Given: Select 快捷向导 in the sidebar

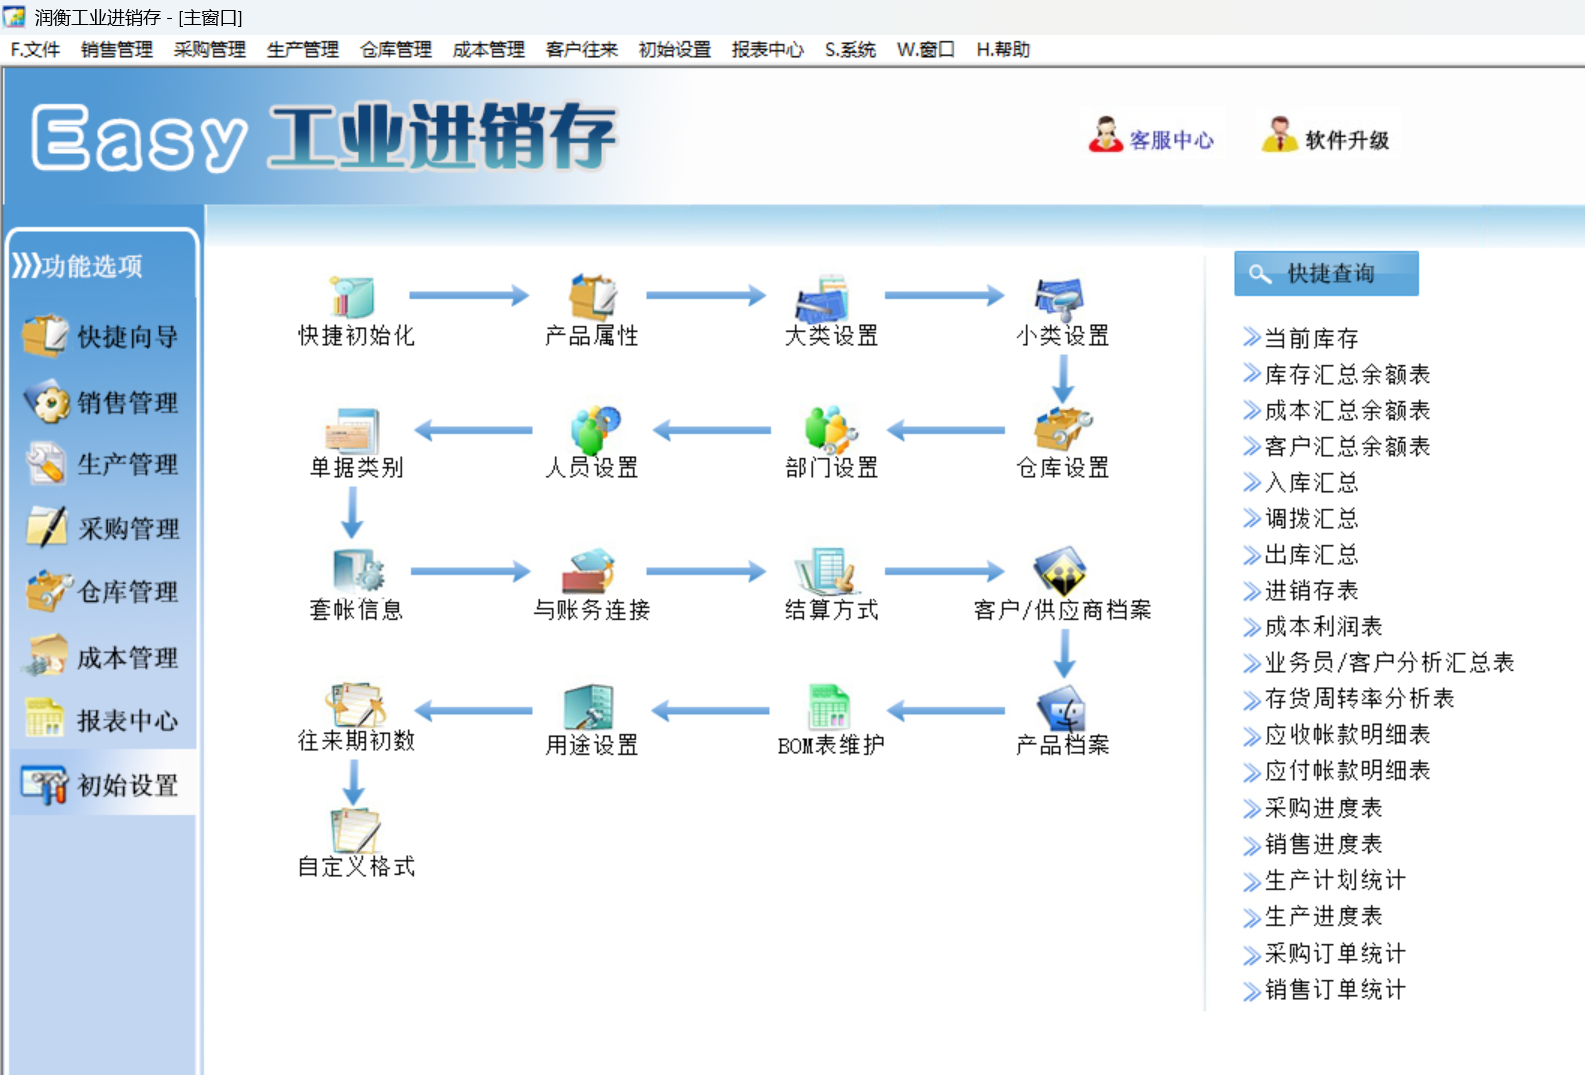Looking at the screenshot, I should pyautogui.click(x=101, y=337).
